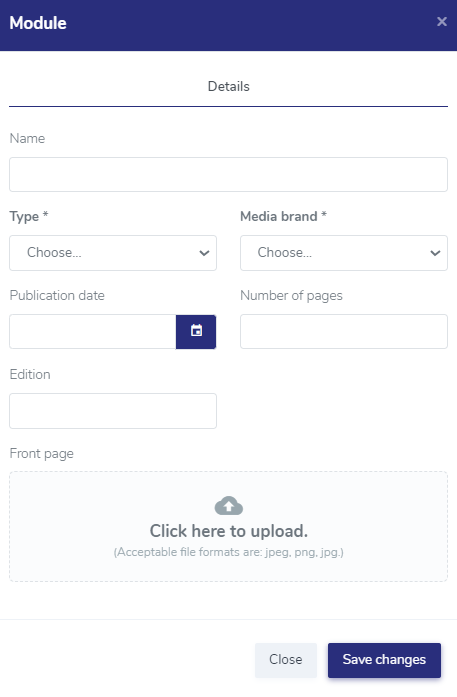Click the acceptable file formats hint text
The width and height of the screenshot is (457, 697).
pyautogui.click(x=228, y=552)
